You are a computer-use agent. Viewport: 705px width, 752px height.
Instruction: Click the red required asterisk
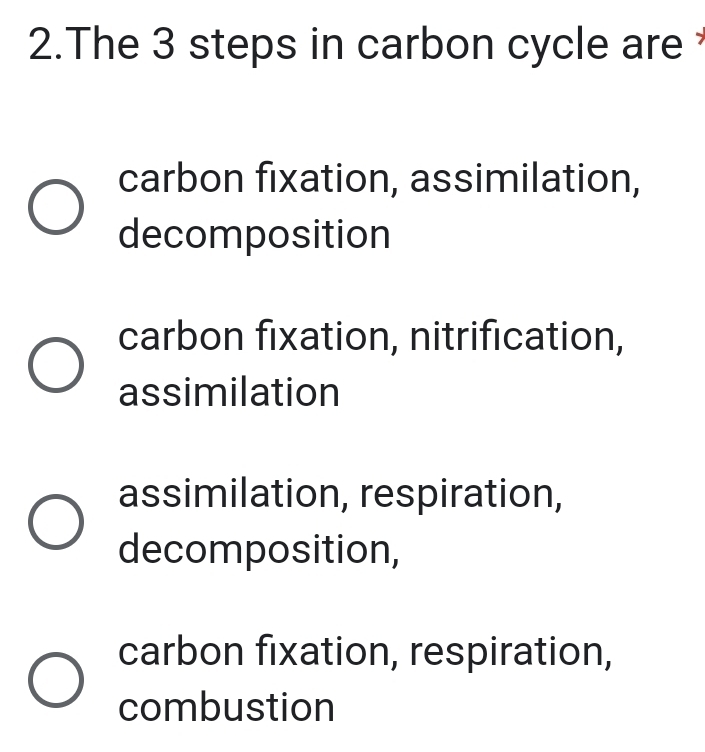click(x=700, y=36)
